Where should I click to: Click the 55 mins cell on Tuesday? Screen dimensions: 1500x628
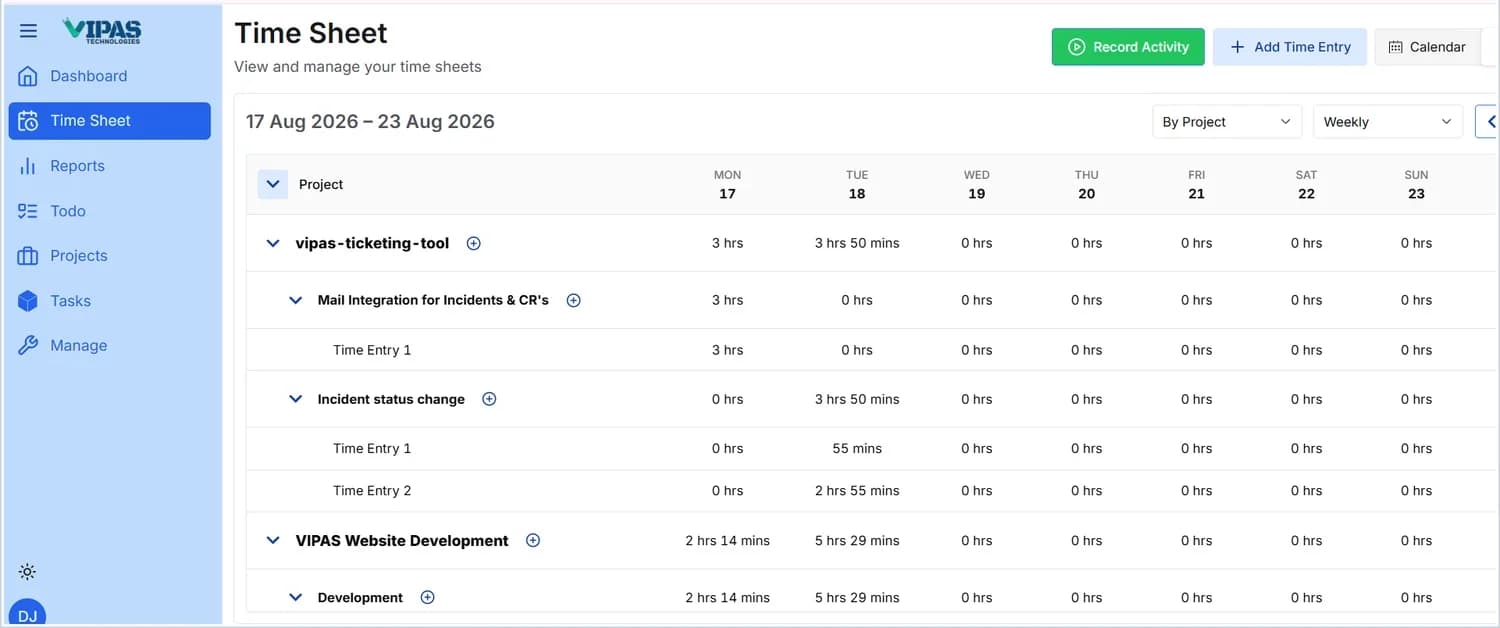857,448
